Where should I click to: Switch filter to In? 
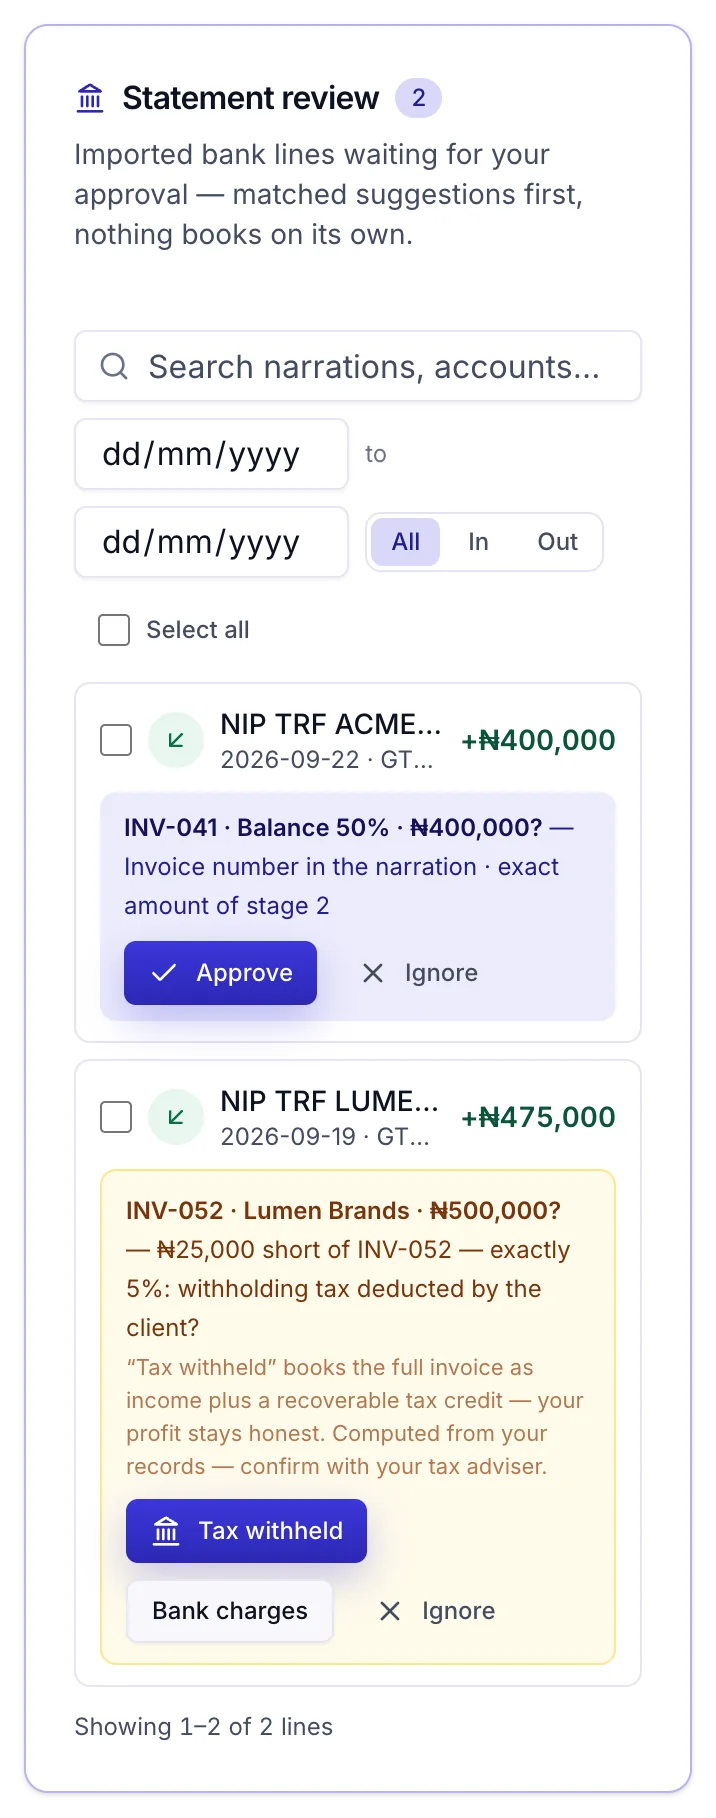(x=478, y=542)
